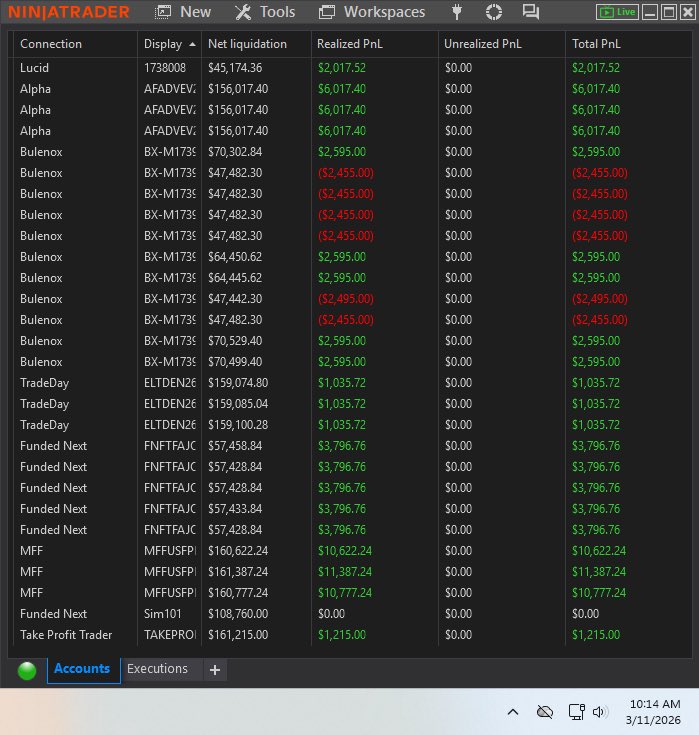Sort by Realized PnL column header
The height and width of the screenshot is (735, 699).
[375, 44]
